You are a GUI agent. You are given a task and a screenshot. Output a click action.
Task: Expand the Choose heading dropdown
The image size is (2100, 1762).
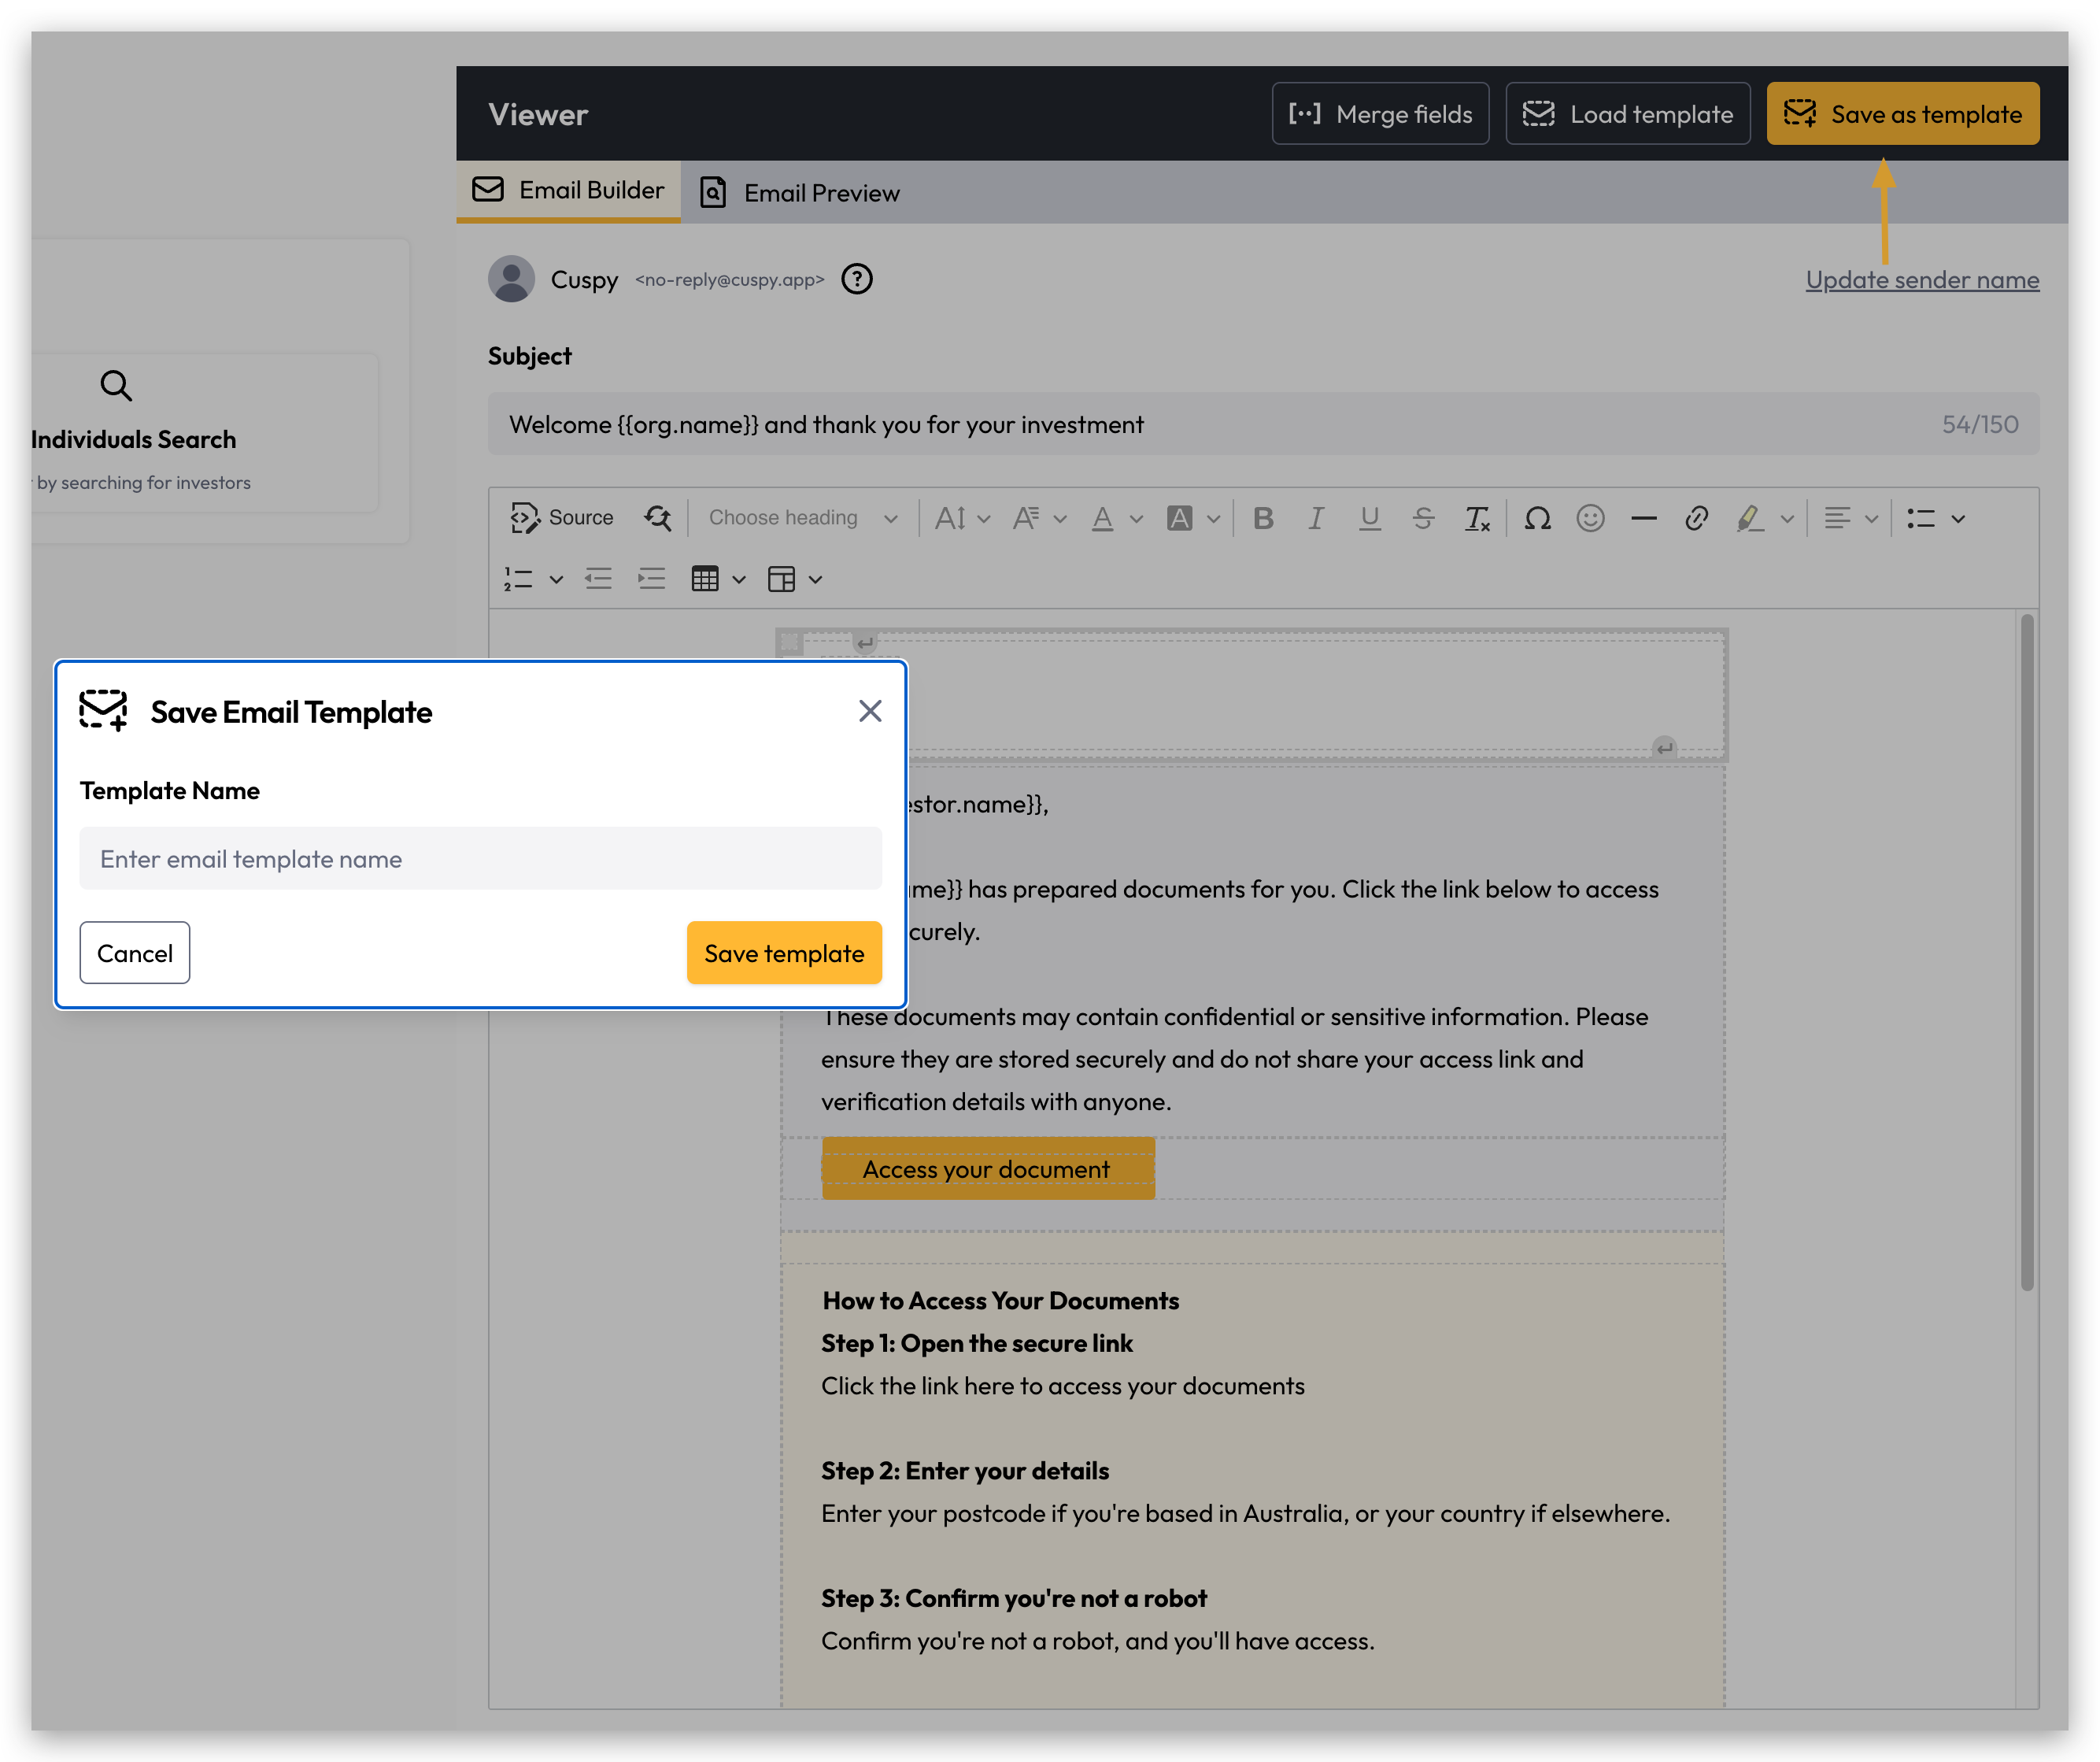[803, 518]
